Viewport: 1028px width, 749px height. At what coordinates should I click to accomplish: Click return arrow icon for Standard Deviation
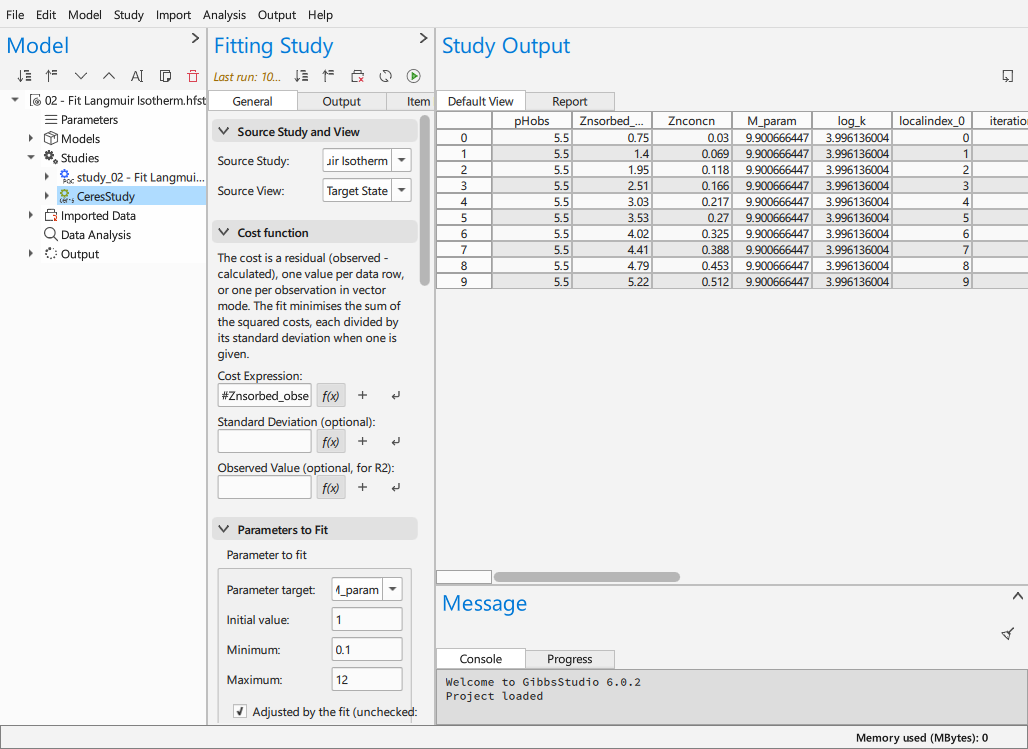tap(395, 441)
